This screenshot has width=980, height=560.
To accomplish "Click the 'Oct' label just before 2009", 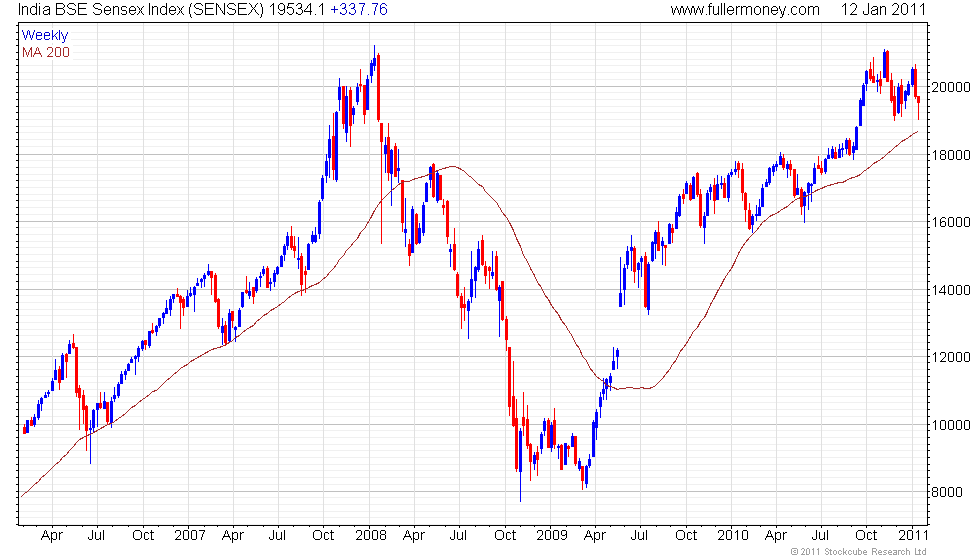I will 505,536.
